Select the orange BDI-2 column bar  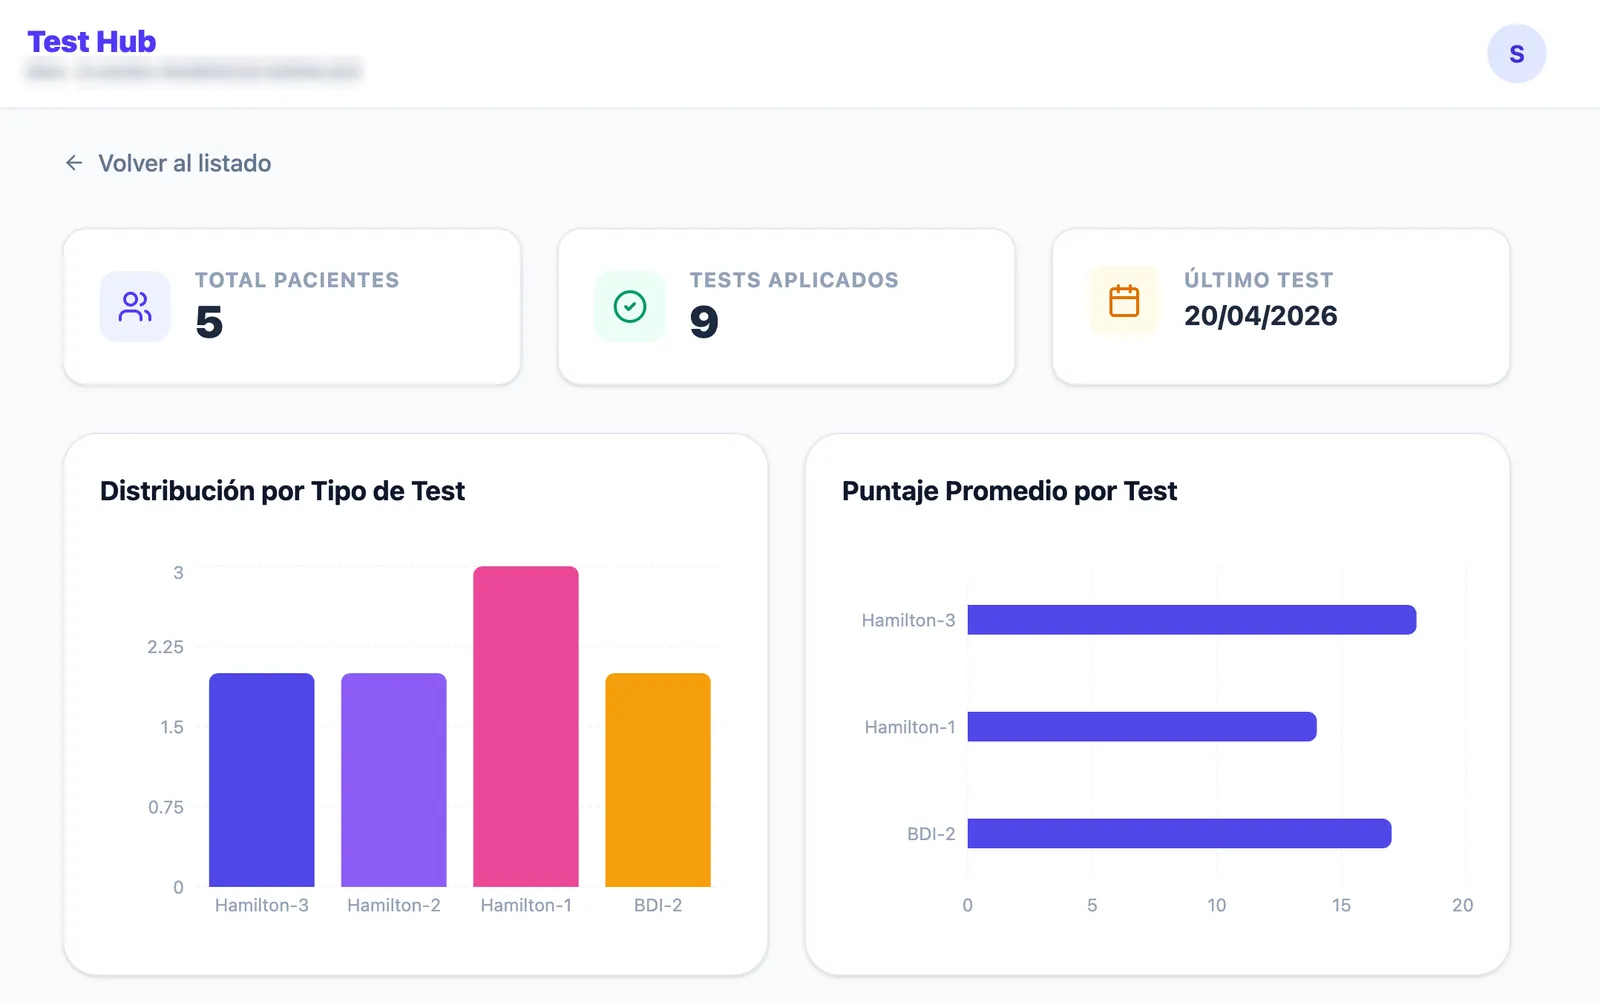pyautogui.click(x=658, y=780)
